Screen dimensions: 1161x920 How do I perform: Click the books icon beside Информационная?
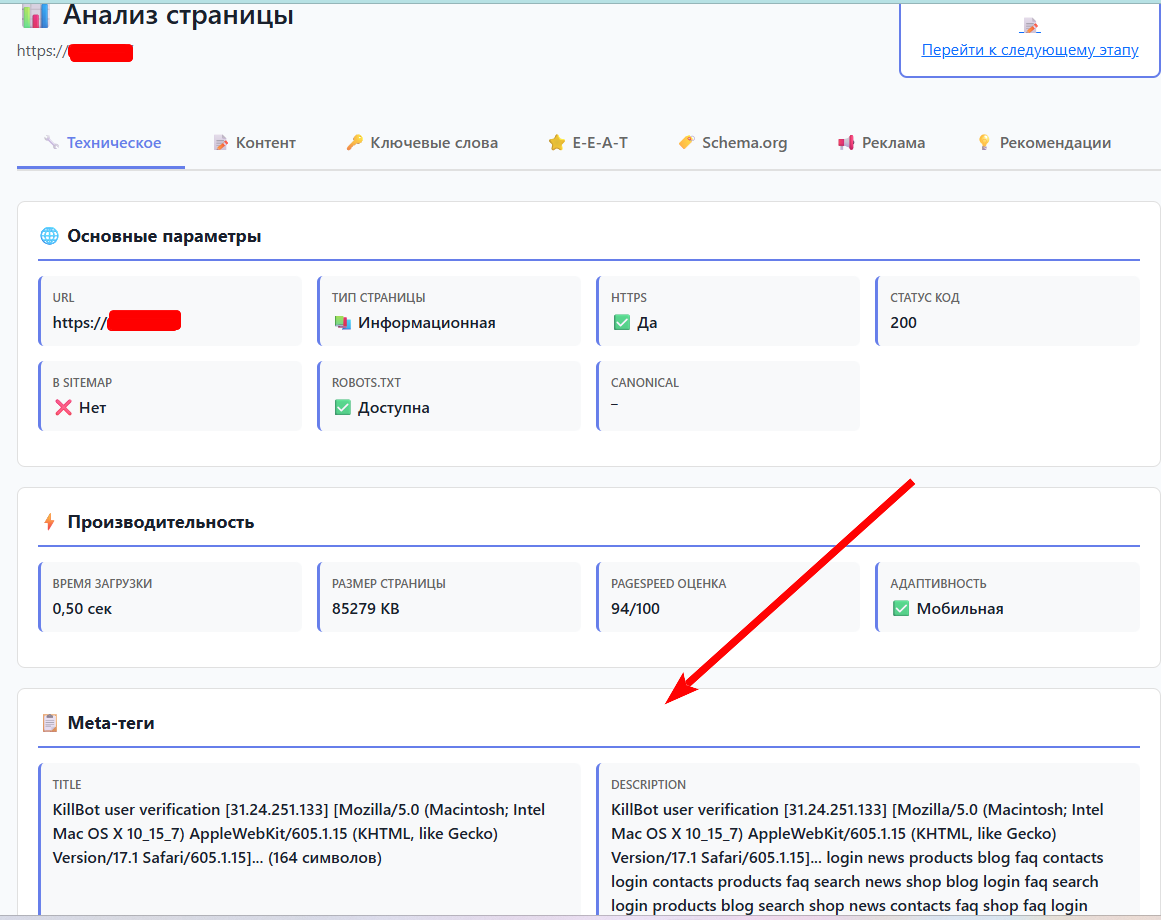point(342,323)
